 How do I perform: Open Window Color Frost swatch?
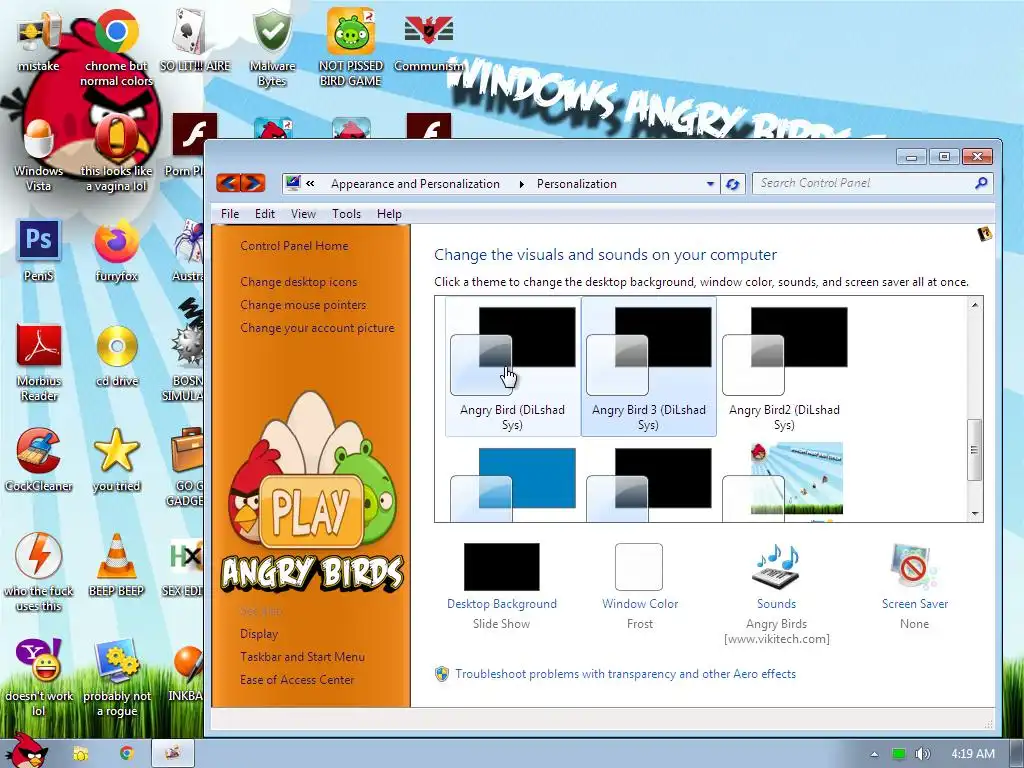pyautogui.click(x=639, y=586)
